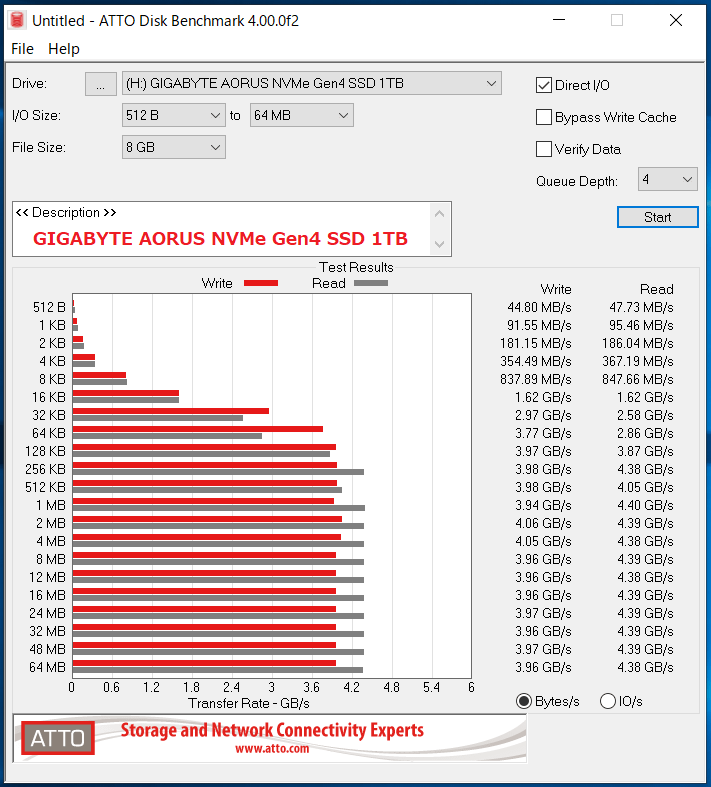Viewport: 711px width, 787px height.
Task: Open the Help menu
Action: (64, 49)
